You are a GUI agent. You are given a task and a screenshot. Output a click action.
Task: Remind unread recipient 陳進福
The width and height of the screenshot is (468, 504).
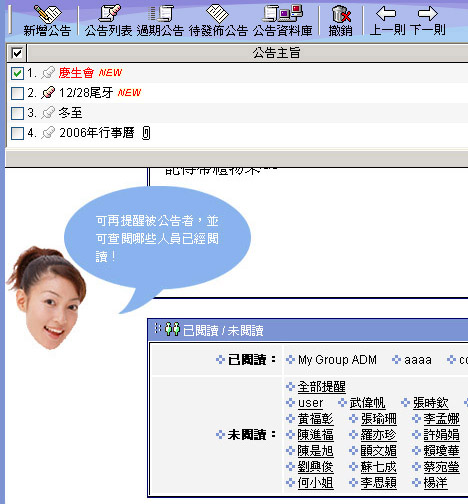(x=315, y=435)
